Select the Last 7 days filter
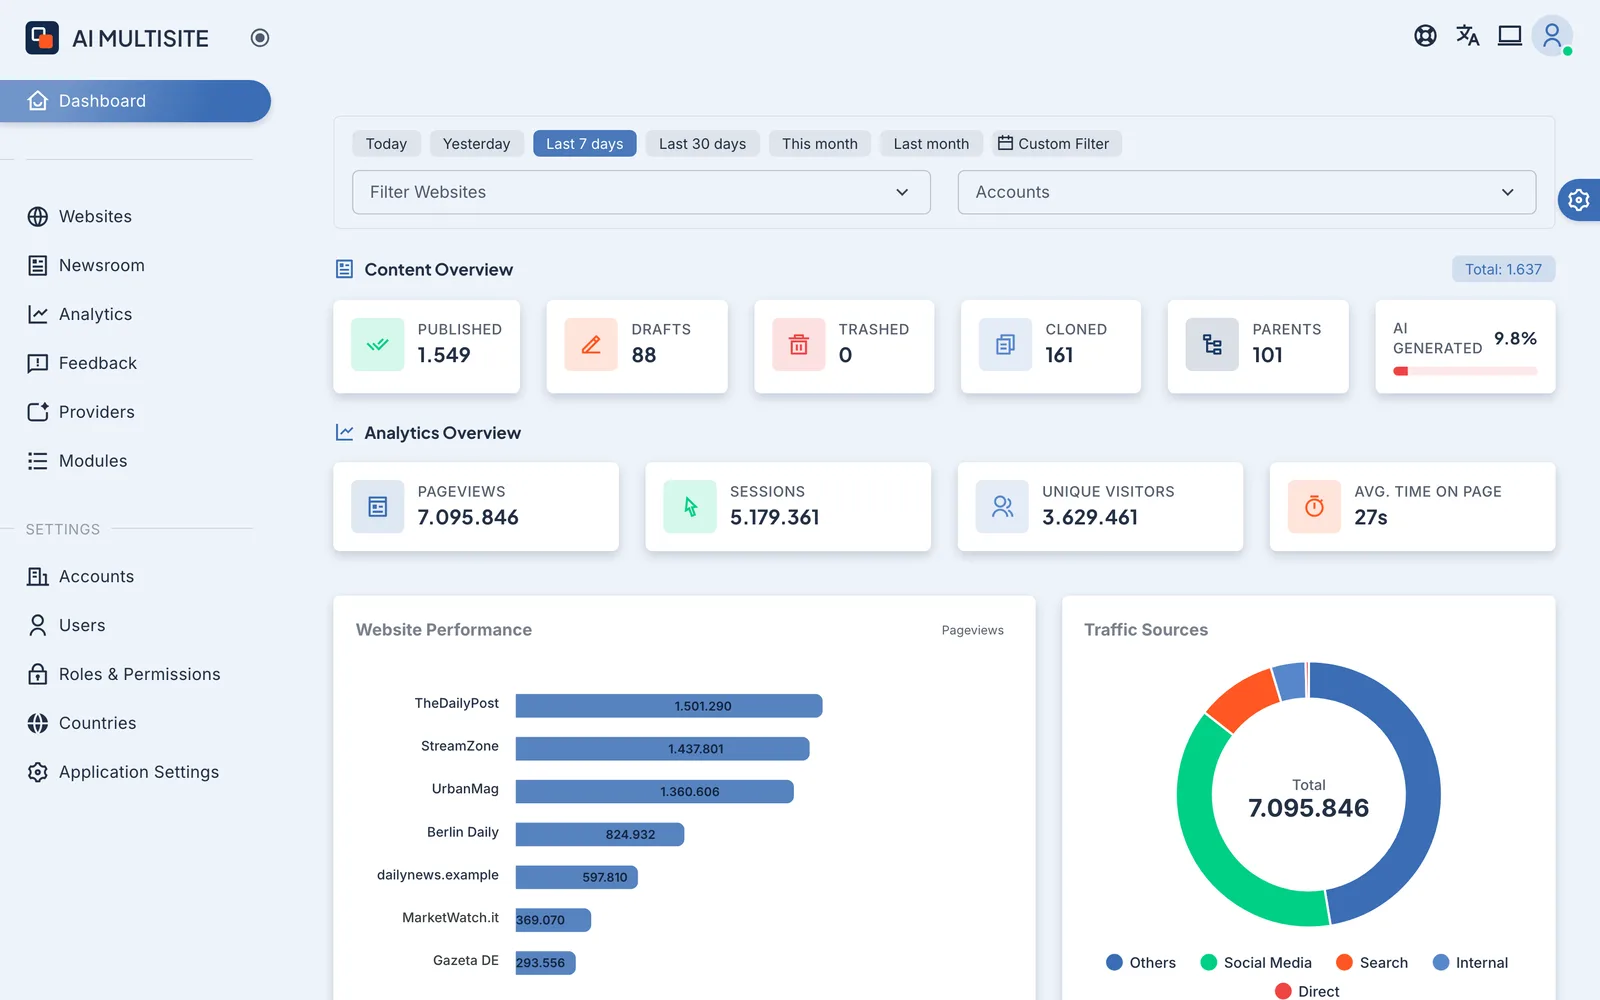 point(585,144)
